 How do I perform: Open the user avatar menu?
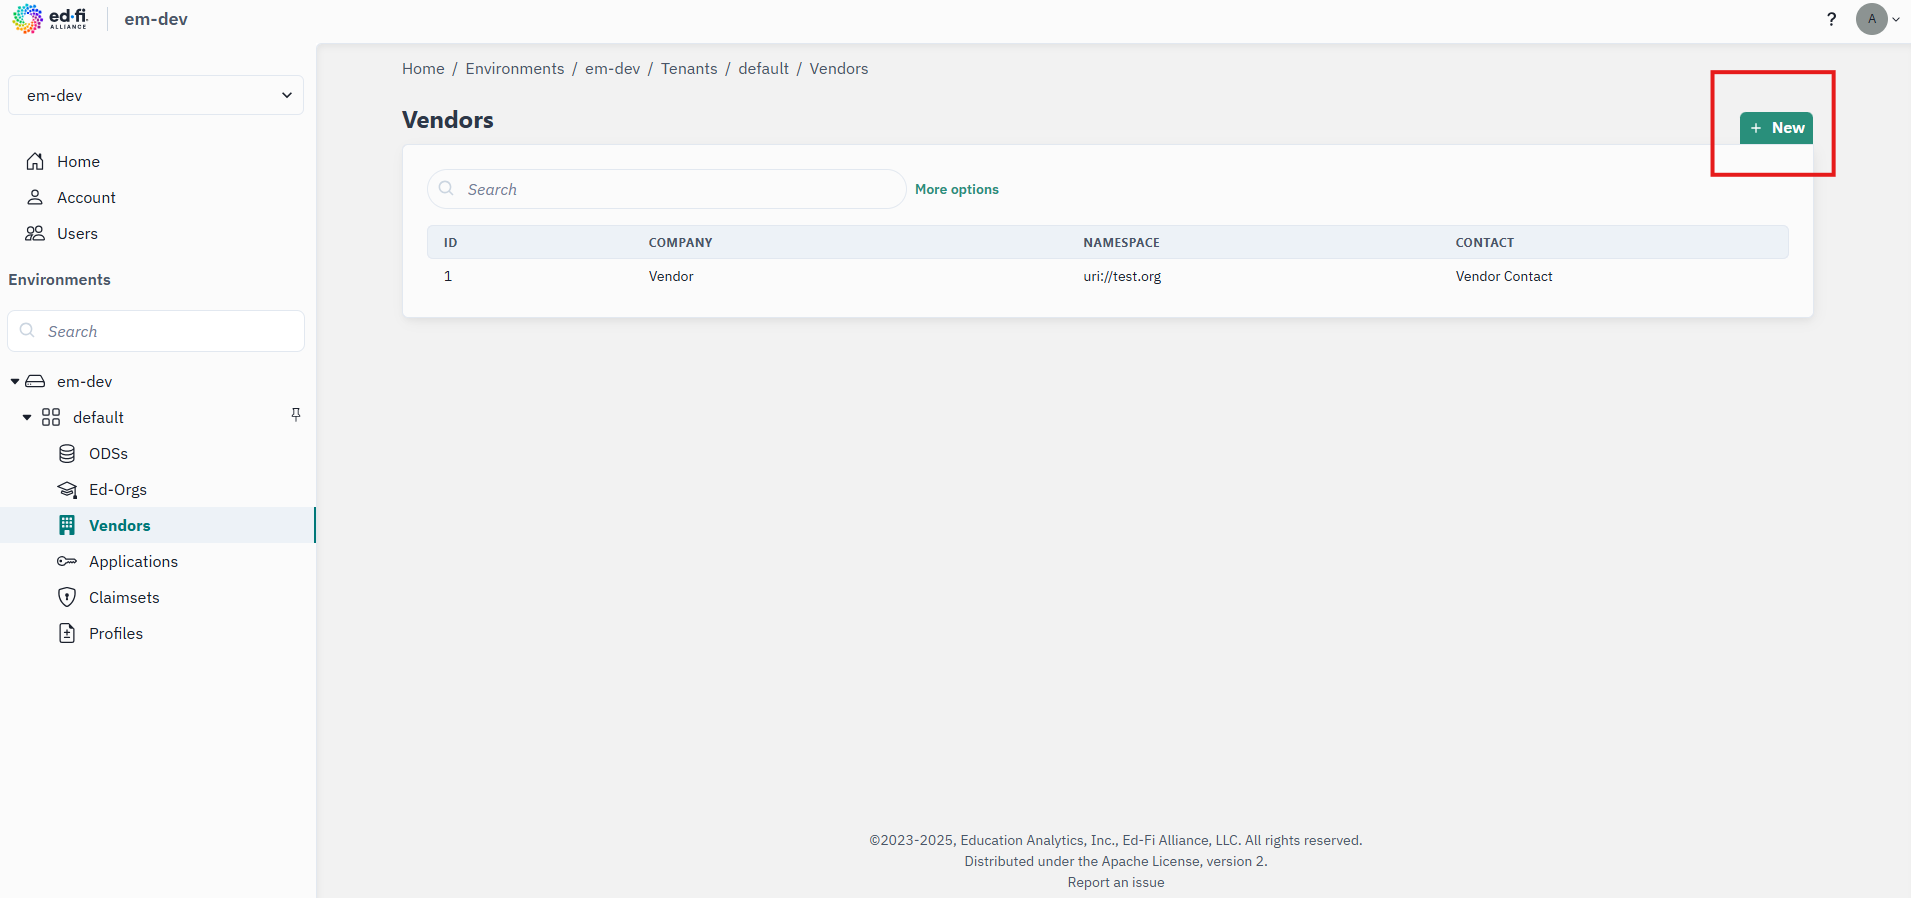(1877, 19)
